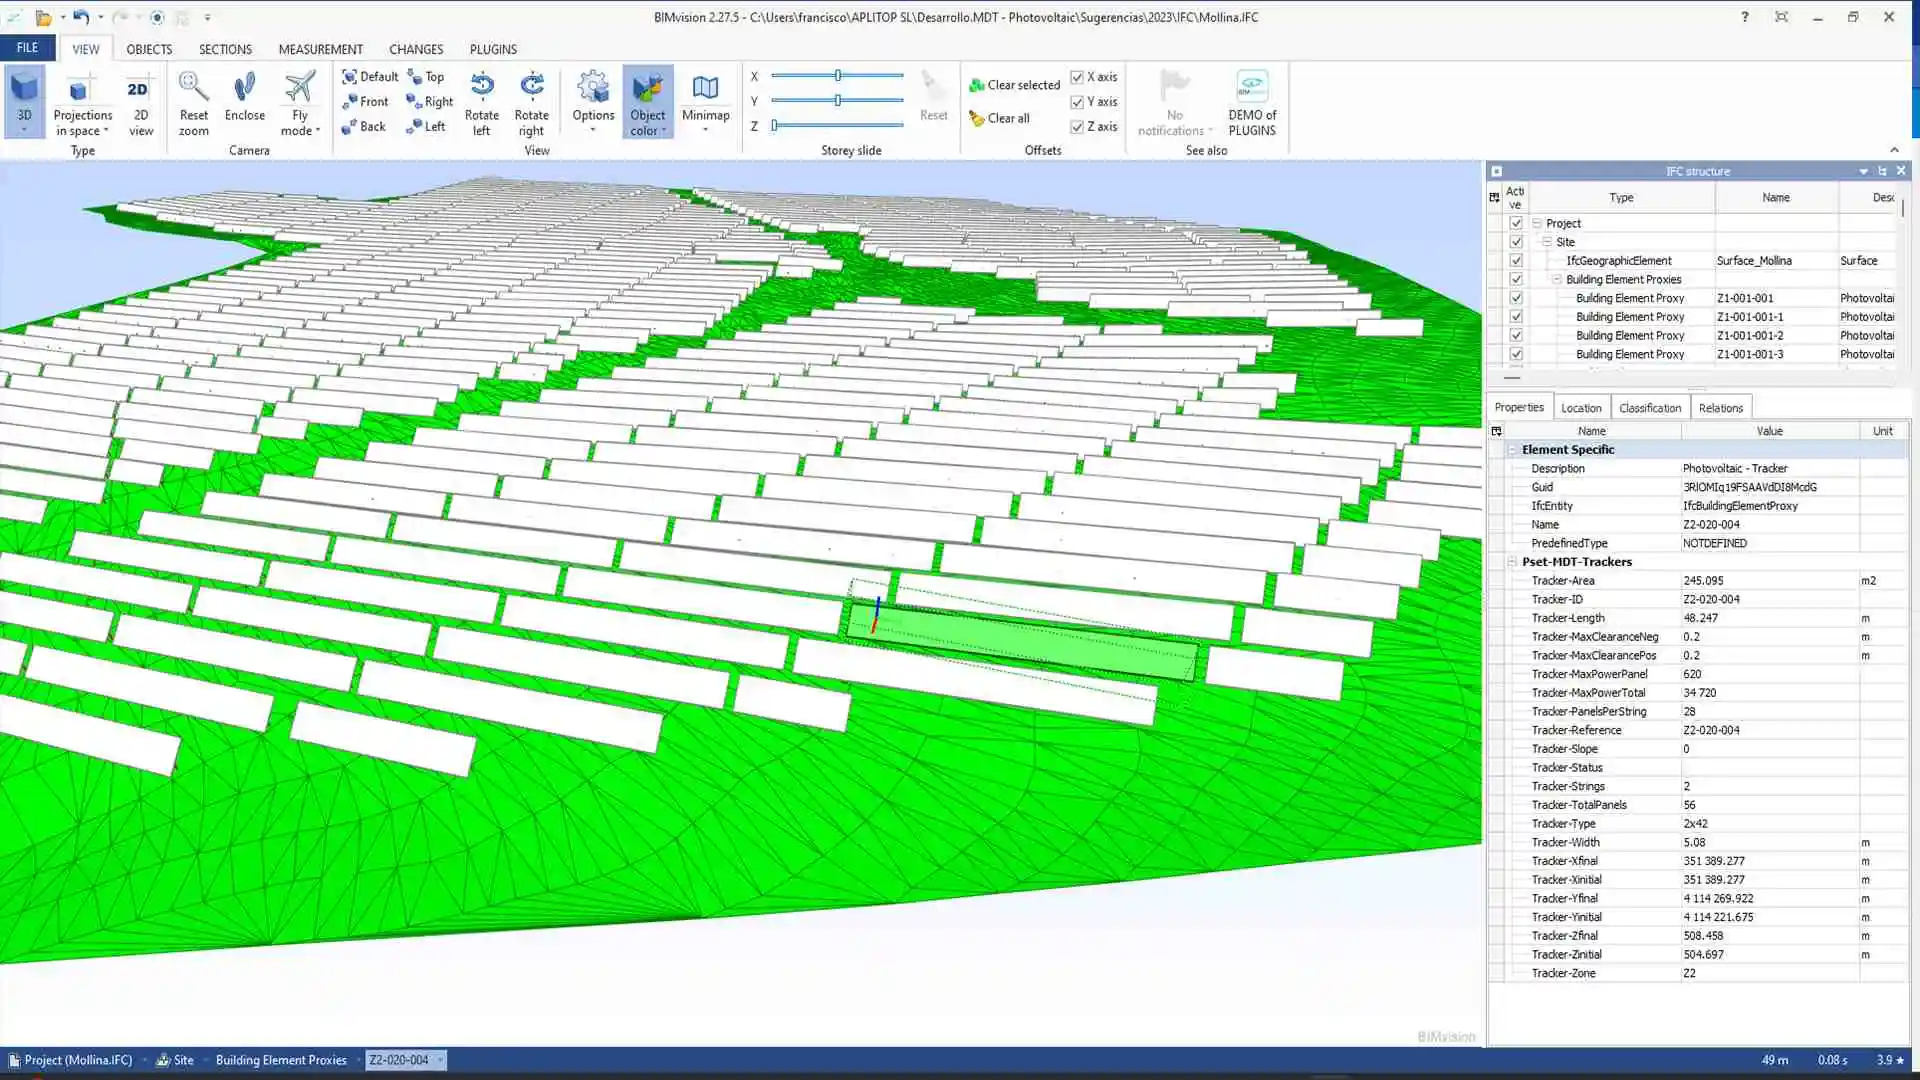
Task: Set camera to Left view
Action: [425, 127]
